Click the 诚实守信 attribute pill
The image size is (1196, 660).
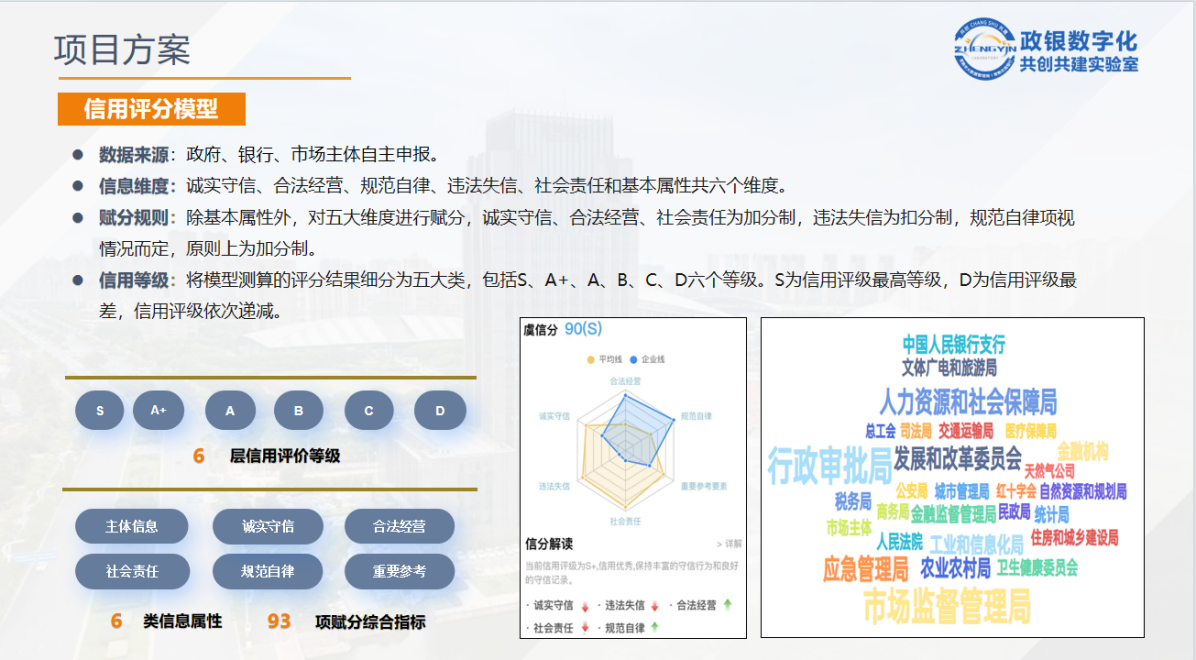(268, 526)
